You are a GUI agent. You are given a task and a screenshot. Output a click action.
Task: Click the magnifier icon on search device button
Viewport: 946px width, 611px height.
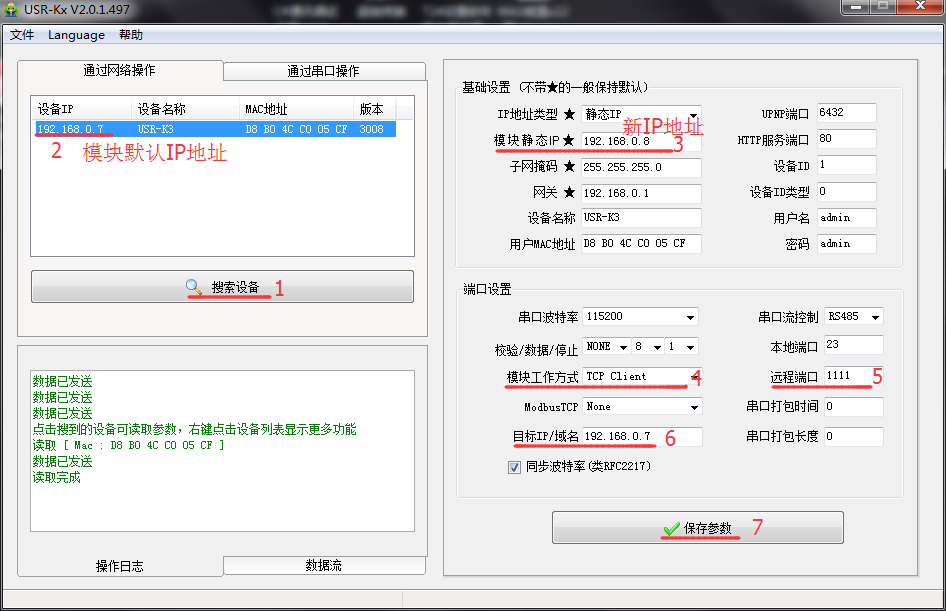[194, 288]
